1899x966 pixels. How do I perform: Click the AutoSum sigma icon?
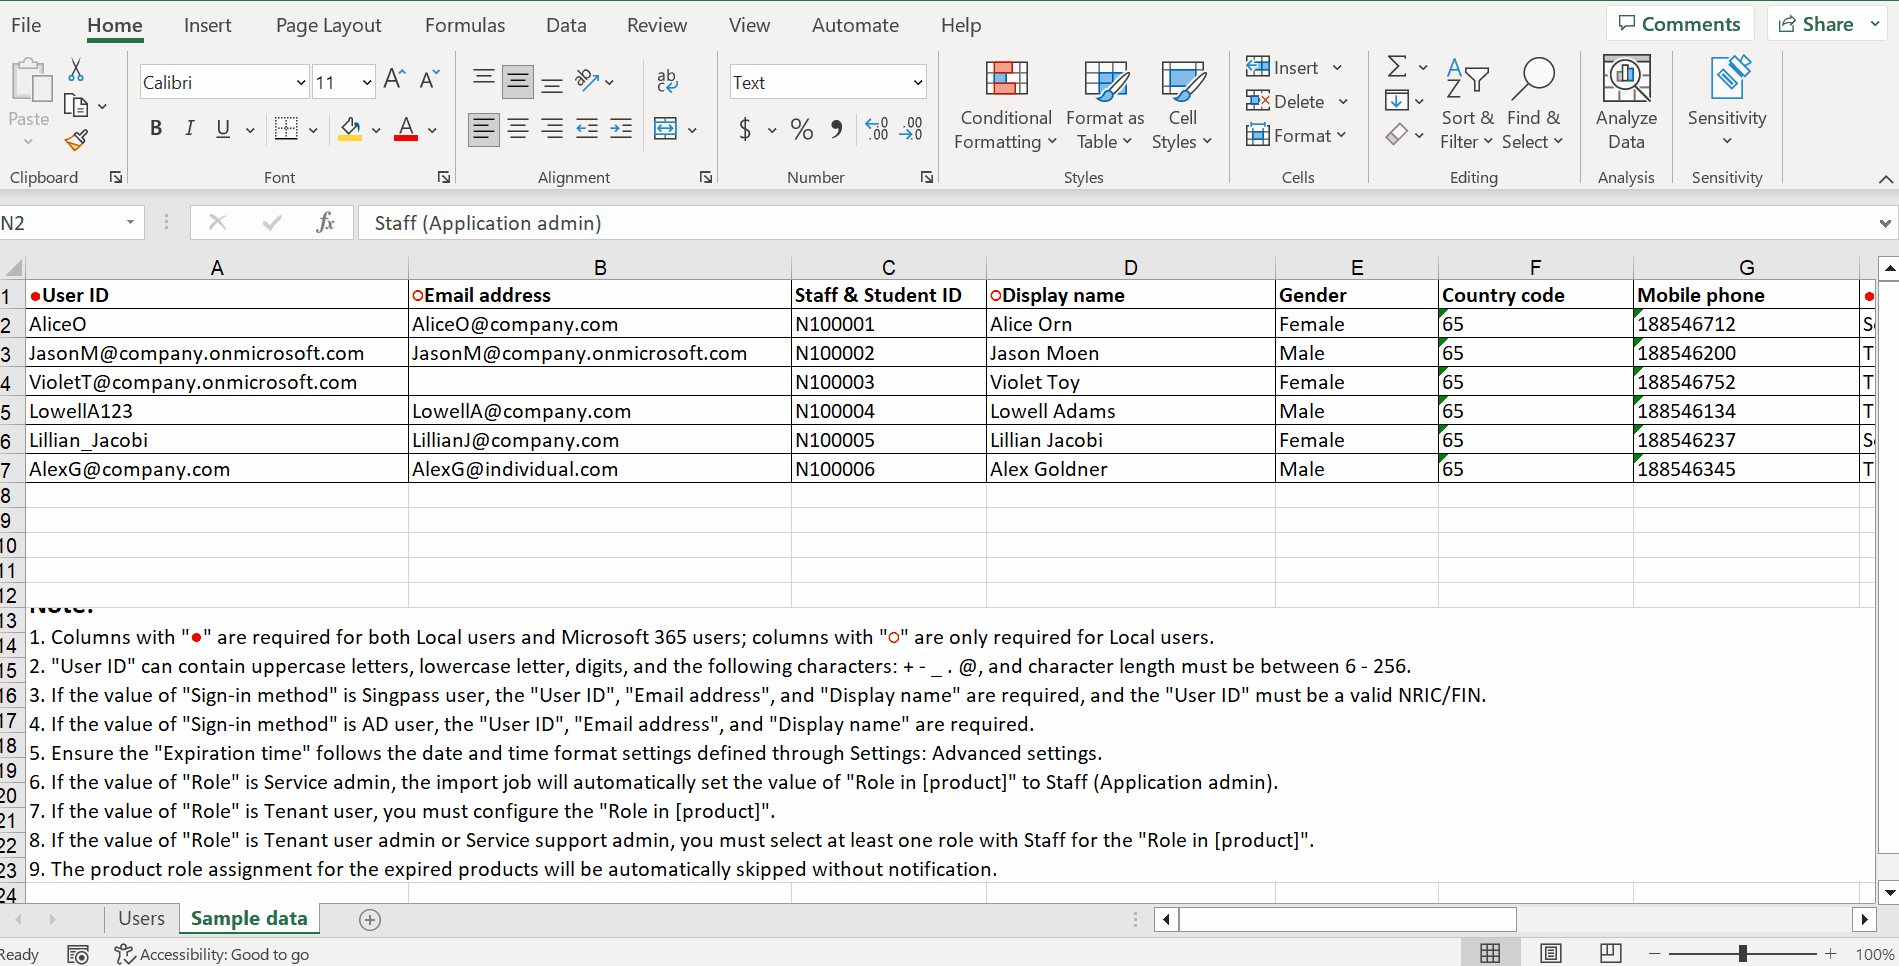tap(1397, 67)
